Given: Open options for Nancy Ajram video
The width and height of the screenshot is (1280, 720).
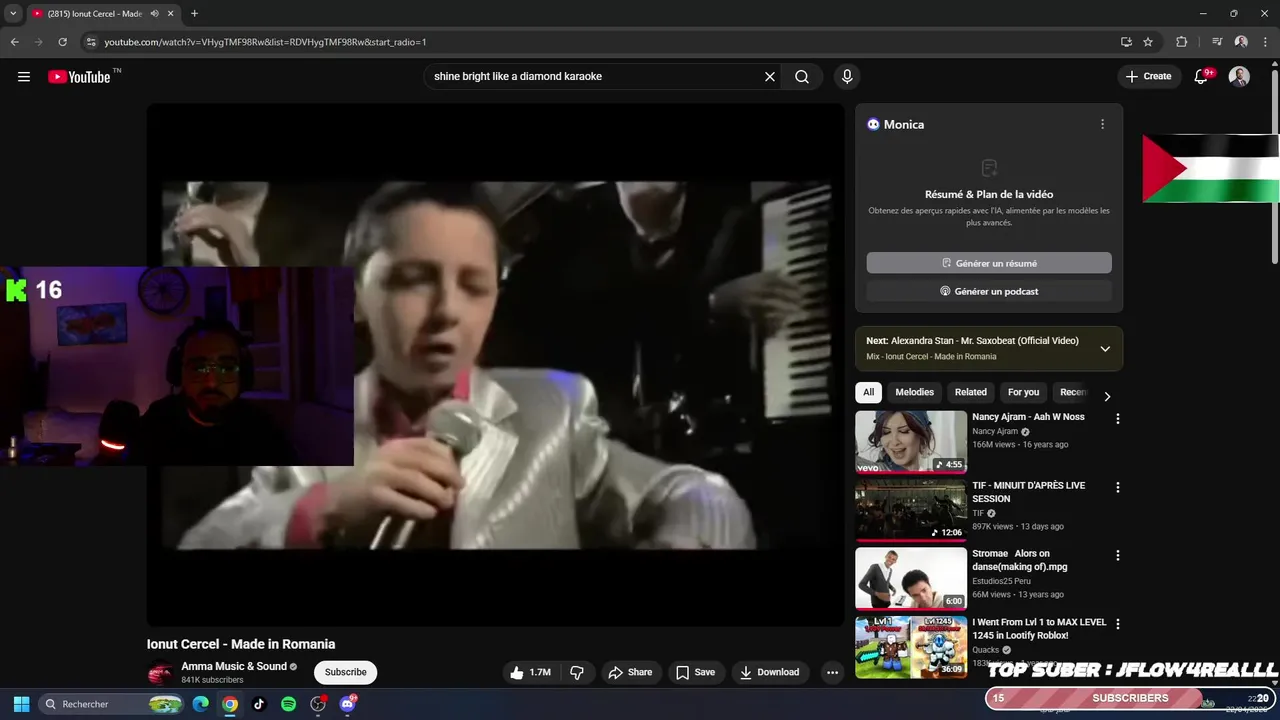Looking at the screenshot, I should 1118,419.
